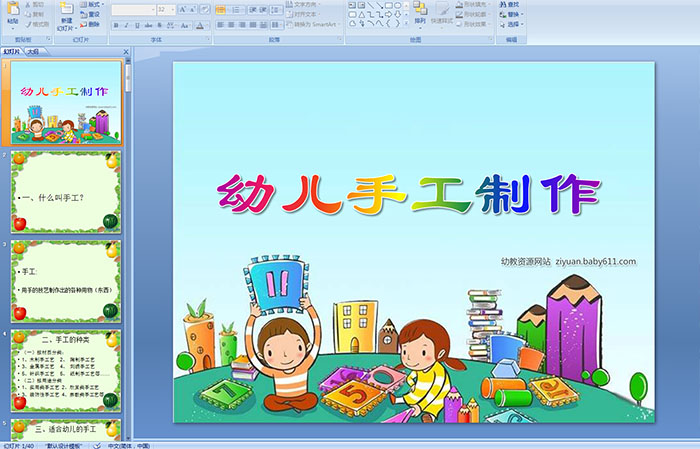Toggle Underline formatting
This screenshot has width=700, height=449.
(137, 25)
